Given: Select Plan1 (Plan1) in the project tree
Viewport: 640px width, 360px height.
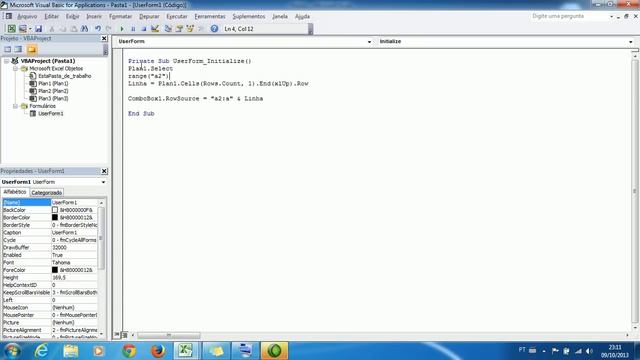Looking at the screenshot, I should [53, 83].
